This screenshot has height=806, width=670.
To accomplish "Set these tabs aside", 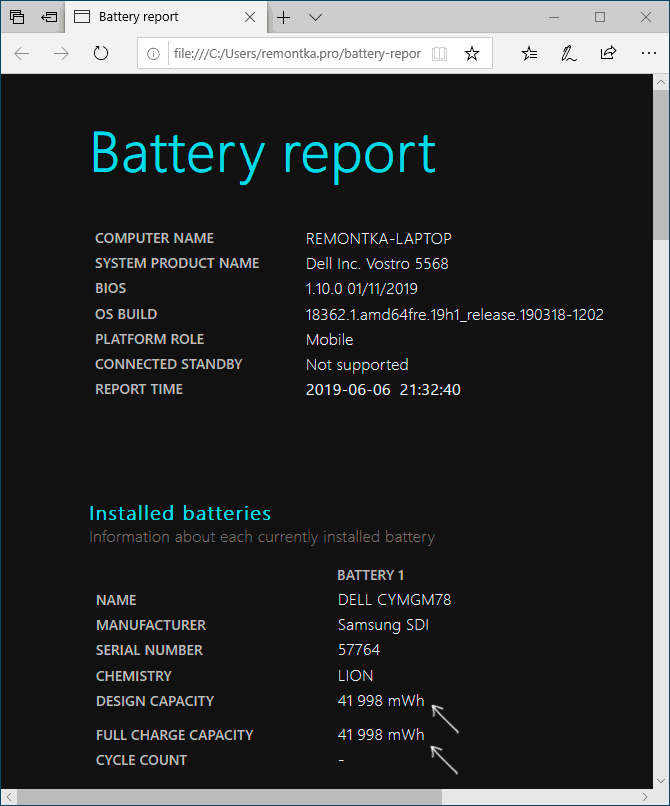I will (49, 17).
